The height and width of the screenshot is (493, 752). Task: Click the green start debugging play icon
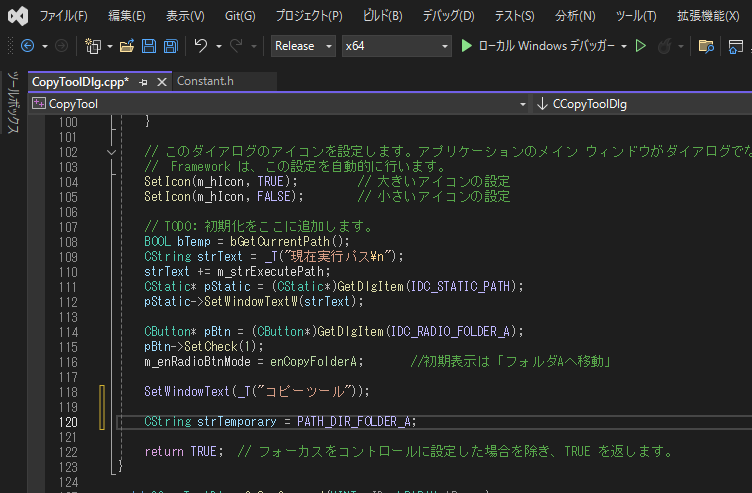[x=466, y=46]
